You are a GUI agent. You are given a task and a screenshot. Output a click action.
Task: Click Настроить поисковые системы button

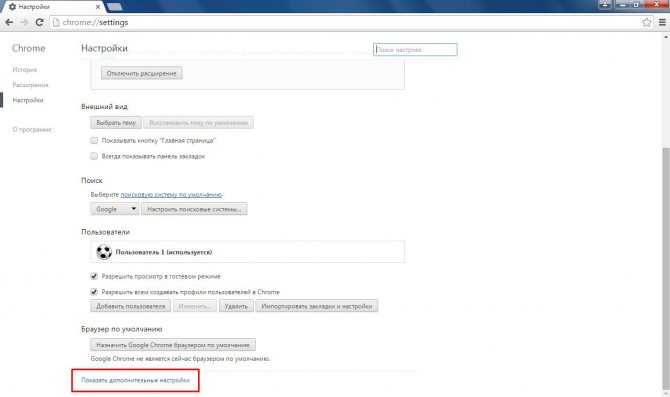194,209
